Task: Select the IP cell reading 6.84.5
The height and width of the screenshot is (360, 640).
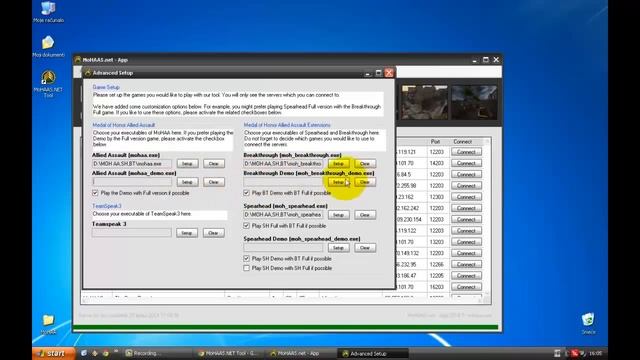Action: (x=411, y=174)
